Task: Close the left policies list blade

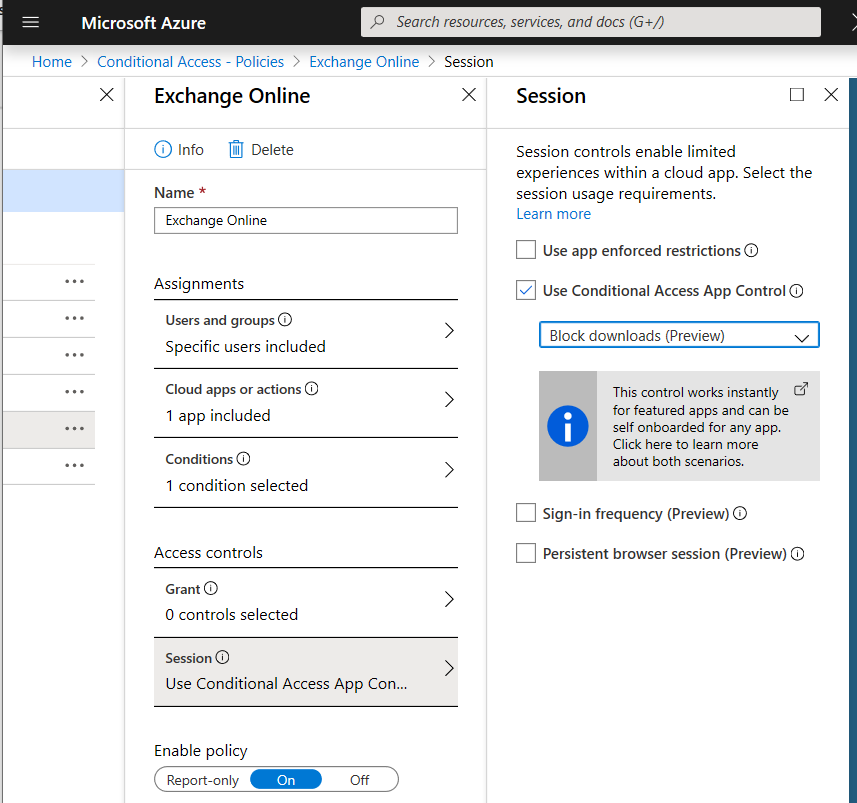Action: 107,95
